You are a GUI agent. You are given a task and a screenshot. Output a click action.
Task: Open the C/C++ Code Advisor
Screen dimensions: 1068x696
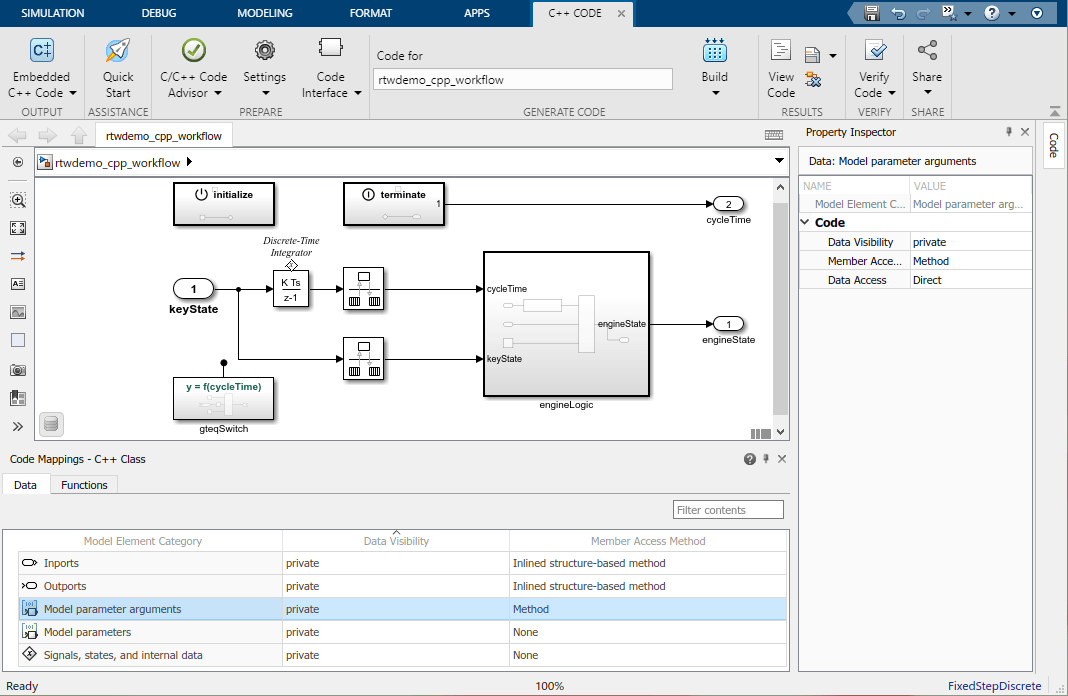(193, 52)
